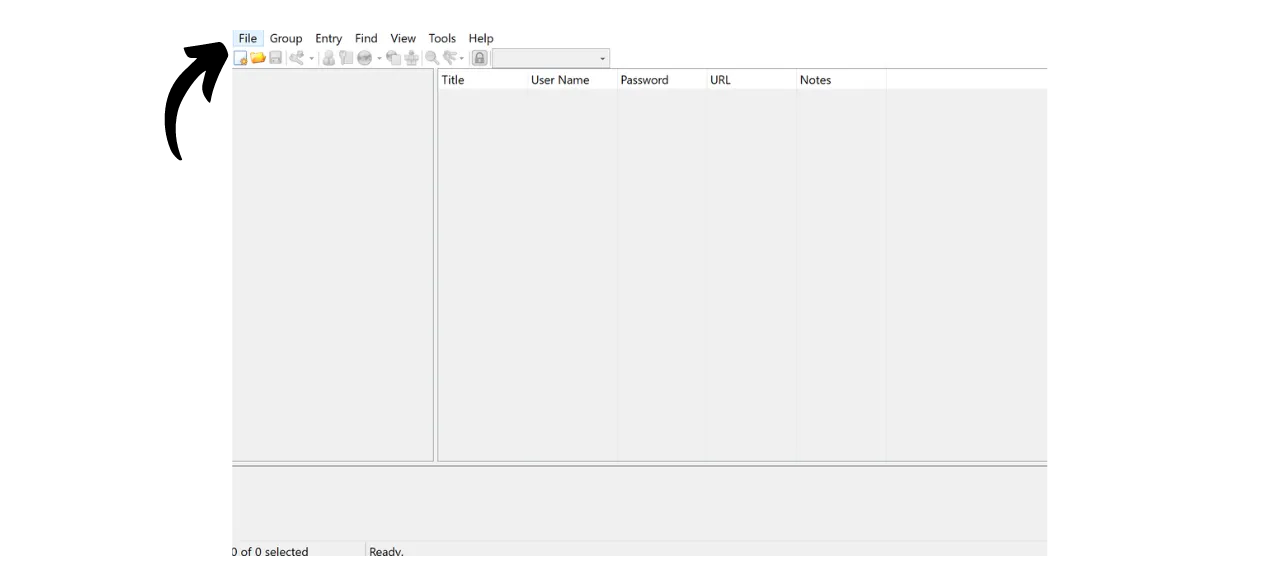Save the database with the disk icon
The height and width of the screenshot is (586, 1280).
(x=276, y=58)
